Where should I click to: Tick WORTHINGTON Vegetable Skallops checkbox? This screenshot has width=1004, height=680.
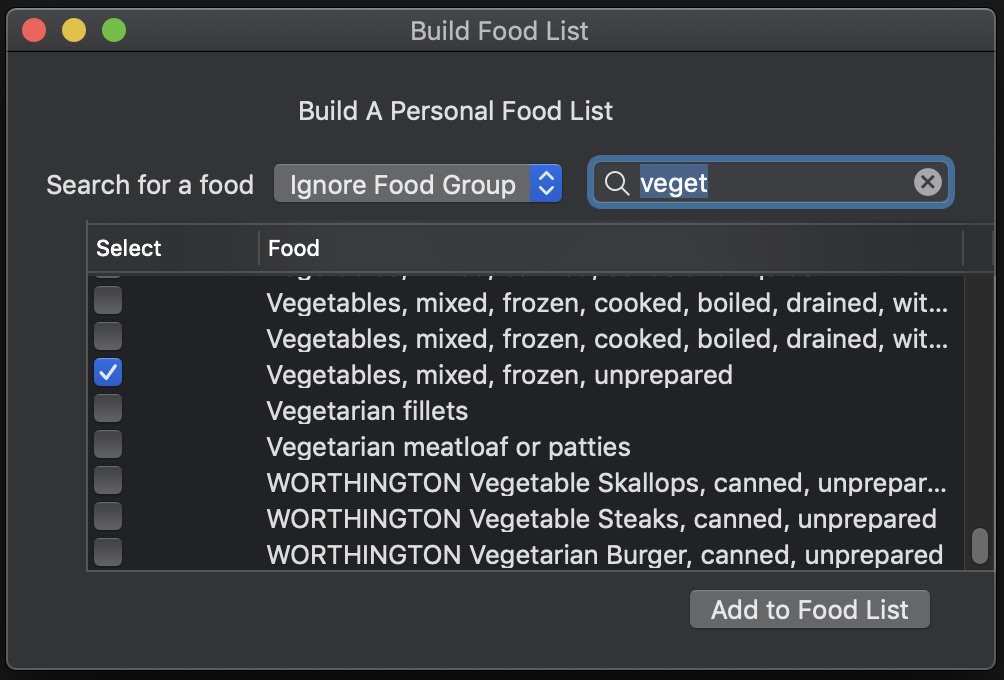point(108,481)
